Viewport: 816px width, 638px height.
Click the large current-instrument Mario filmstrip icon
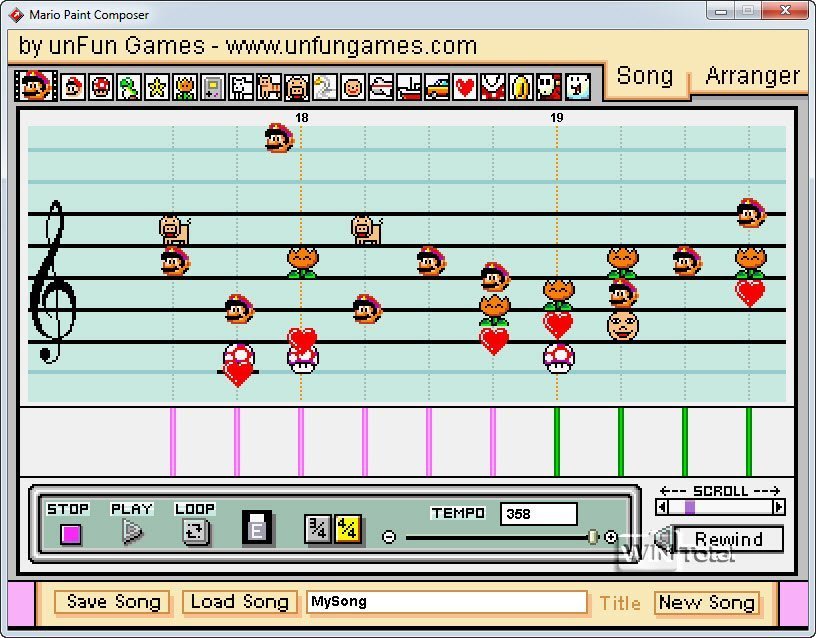[36, 86]
